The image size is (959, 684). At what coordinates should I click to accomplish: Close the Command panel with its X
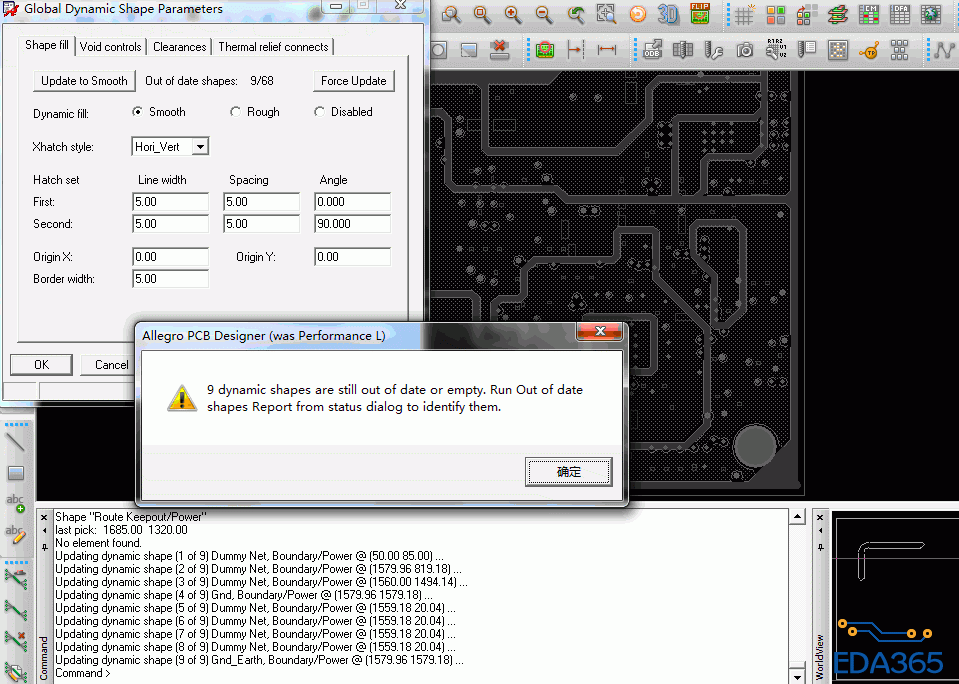[x=44, y=517]
